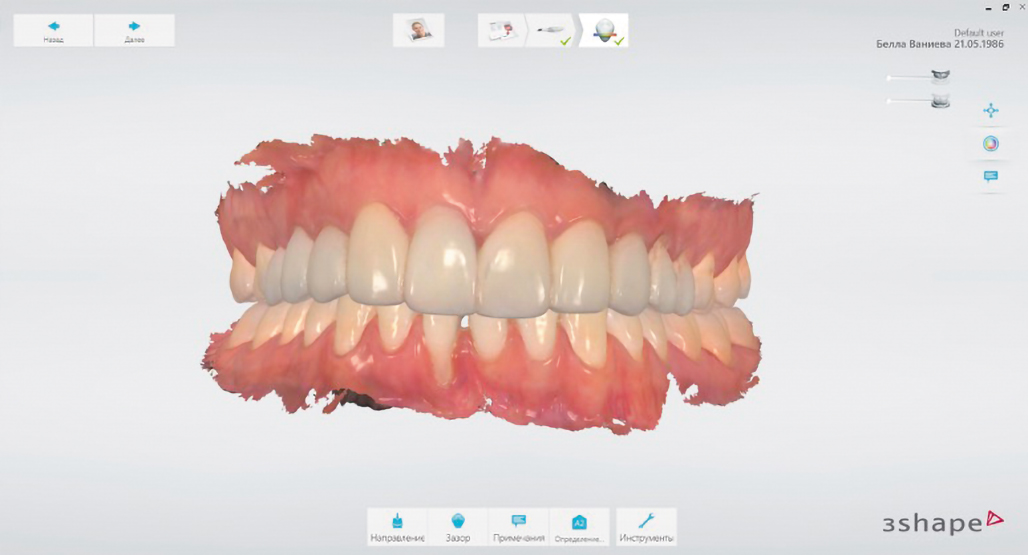
Task: Toggle the lower jaw model icon
Action: point(940,100)
